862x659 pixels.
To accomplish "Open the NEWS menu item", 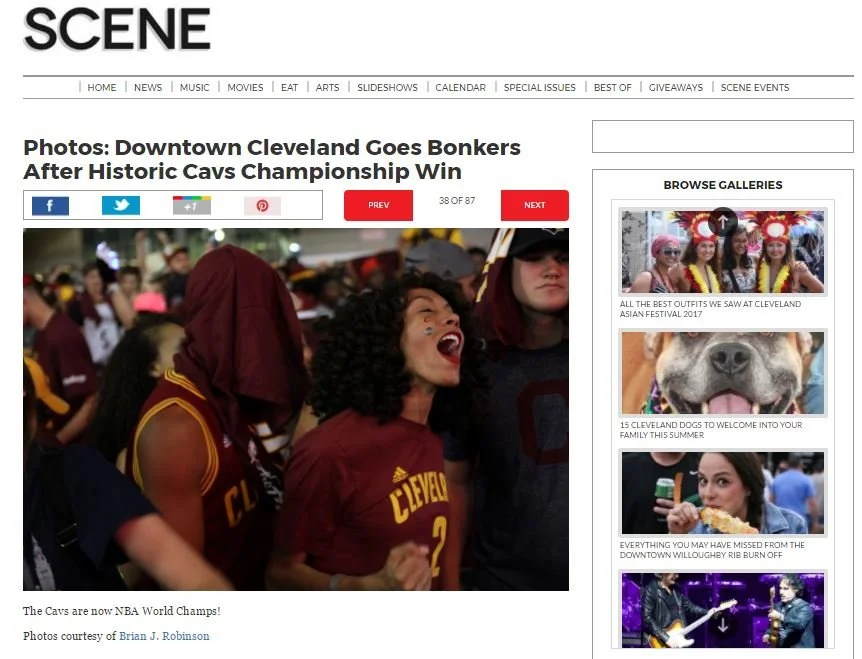I will tap(148, 87).
